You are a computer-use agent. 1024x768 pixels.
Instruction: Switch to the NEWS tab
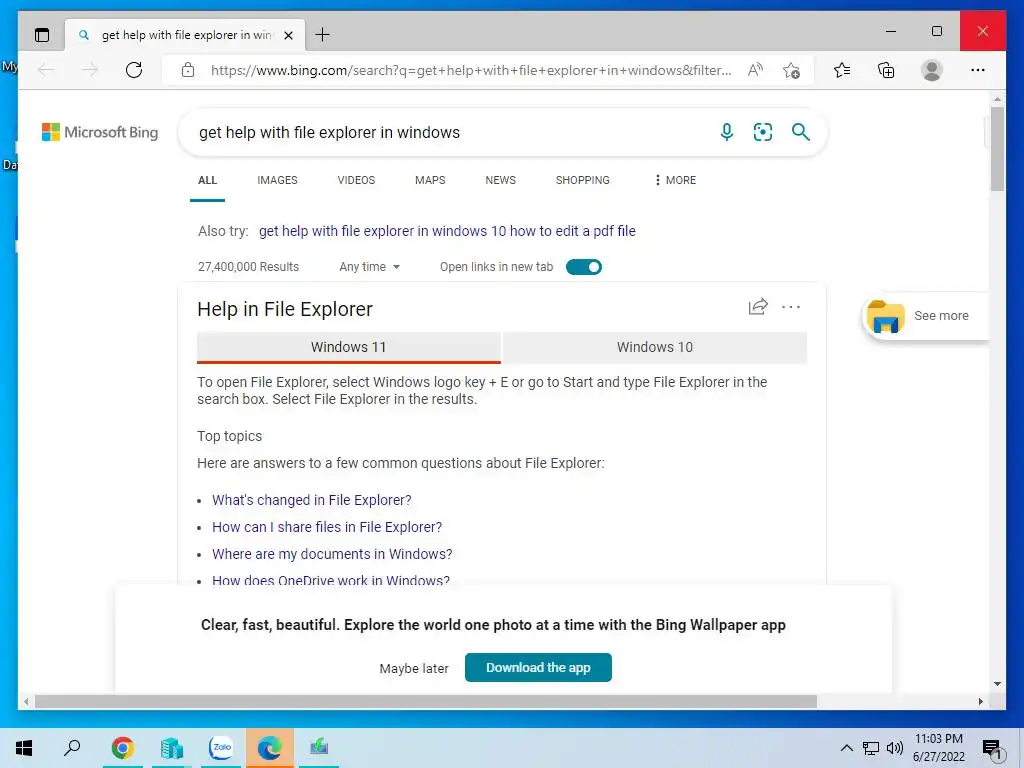(500, 180)
